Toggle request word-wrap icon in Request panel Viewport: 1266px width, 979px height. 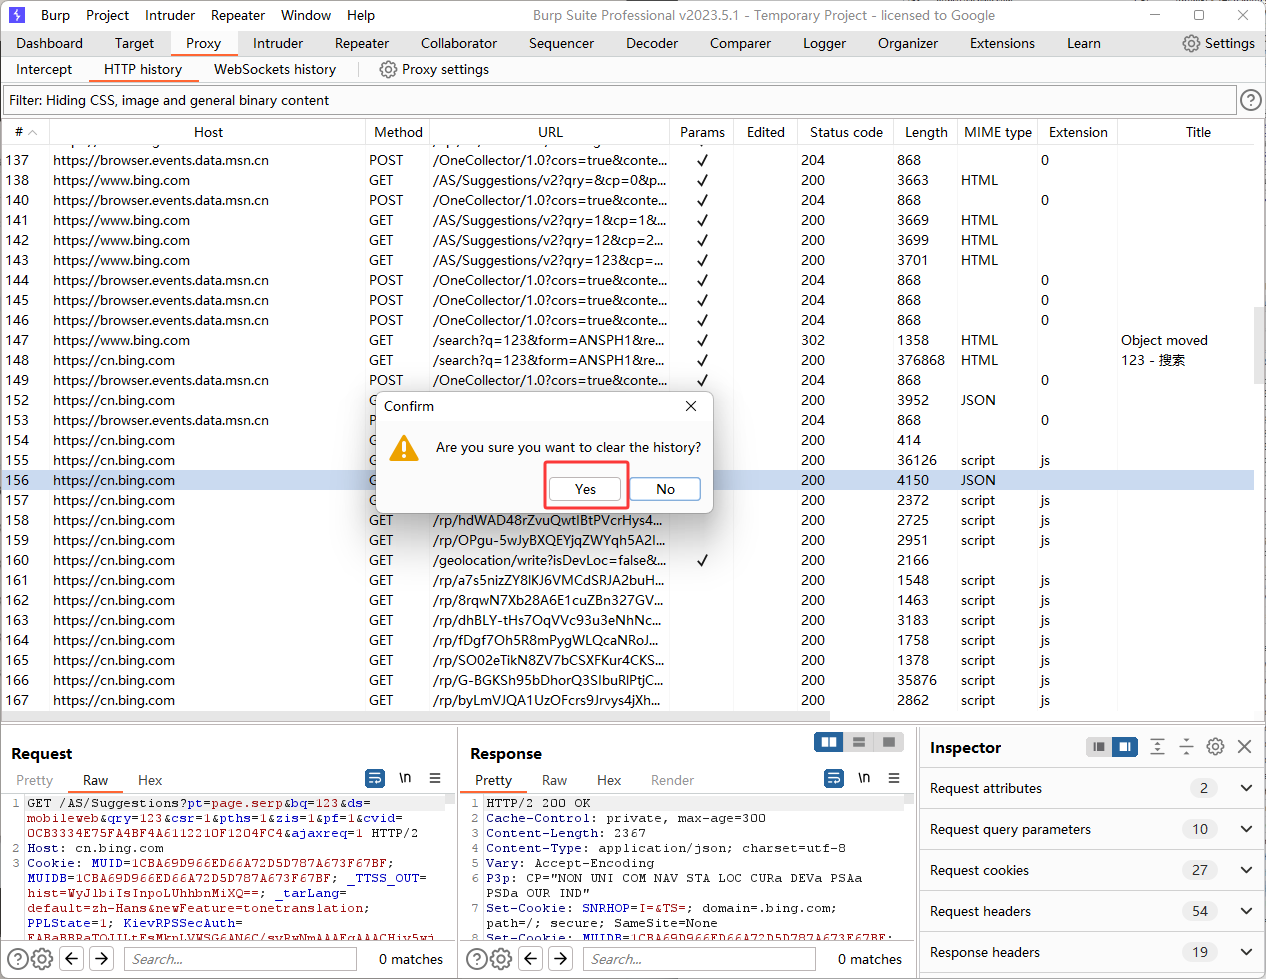(375, 777)
